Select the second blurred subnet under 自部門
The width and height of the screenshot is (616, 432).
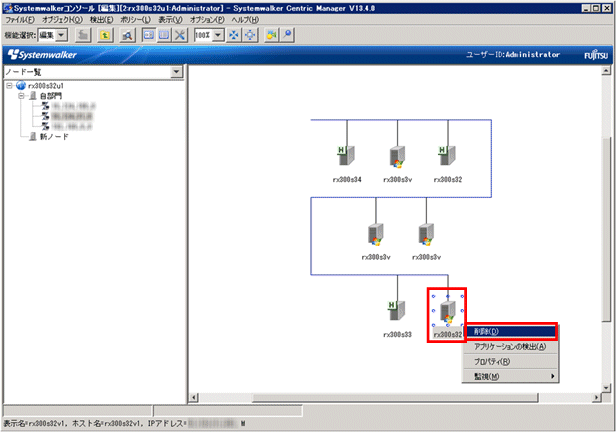pyautogui.click(x=72, y=116)
